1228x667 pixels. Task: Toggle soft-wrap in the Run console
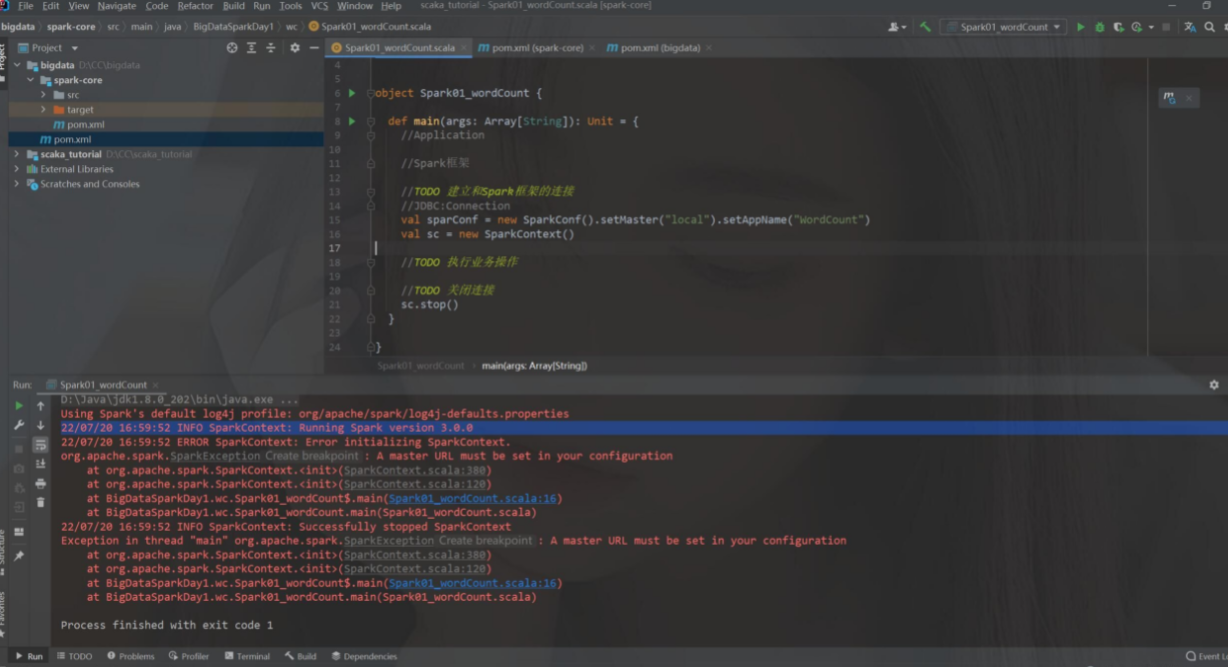pos(41,445)
